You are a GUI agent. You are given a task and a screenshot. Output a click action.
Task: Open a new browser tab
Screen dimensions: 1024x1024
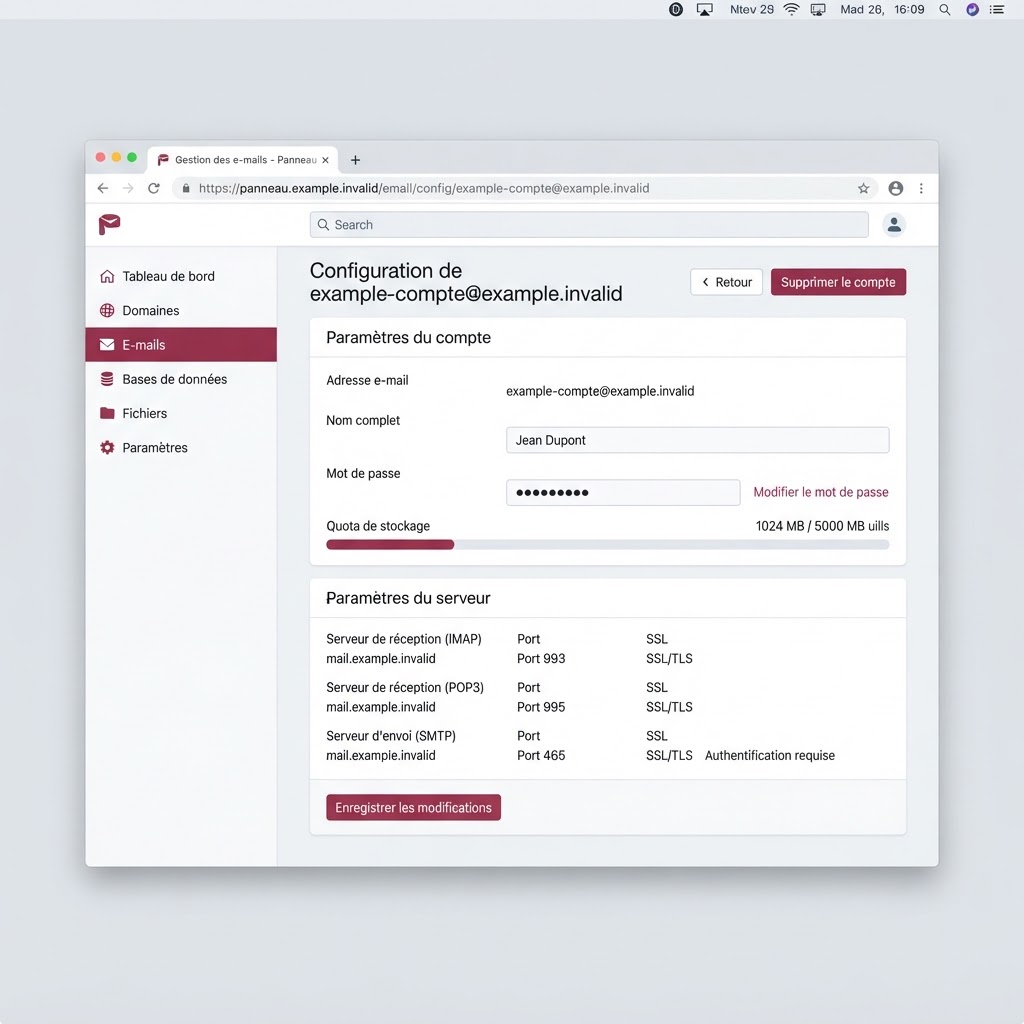coord(355,160)
